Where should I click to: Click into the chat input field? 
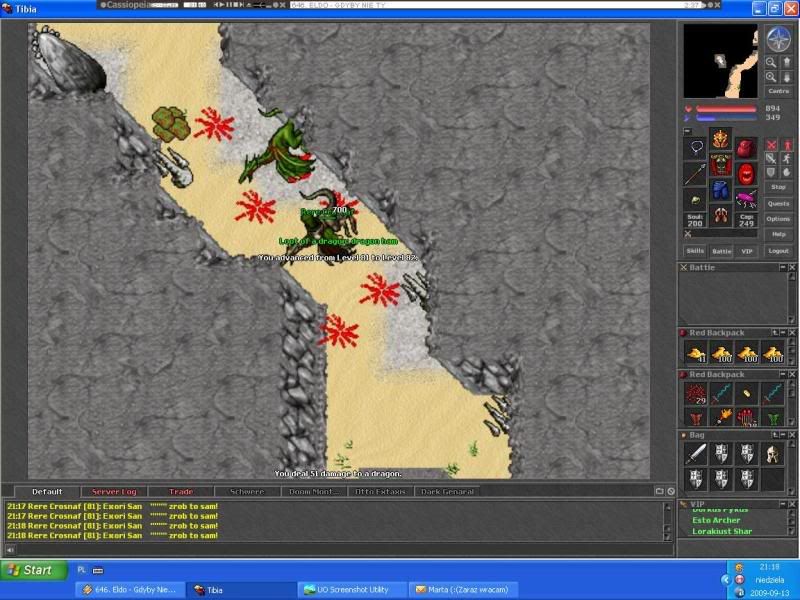344,549
